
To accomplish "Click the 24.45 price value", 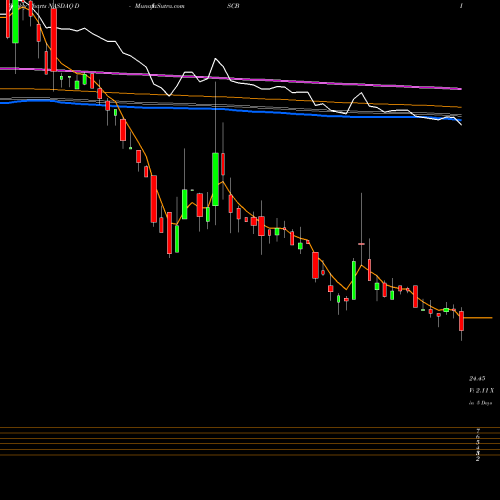I will click(477, 379).
